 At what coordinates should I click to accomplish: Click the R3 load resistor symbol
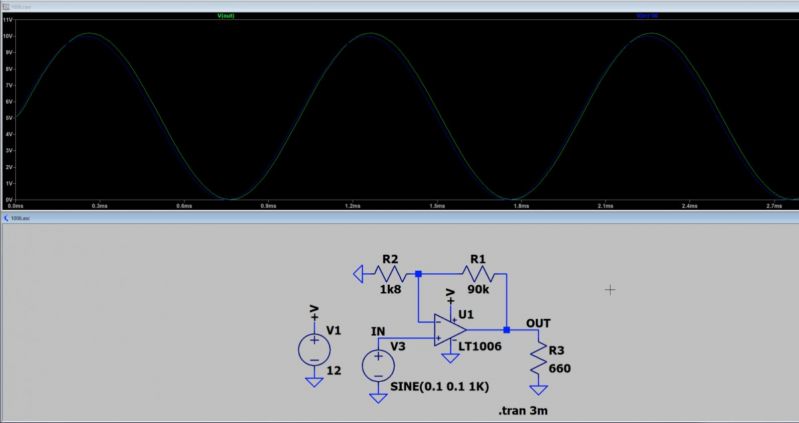point(538,356)
